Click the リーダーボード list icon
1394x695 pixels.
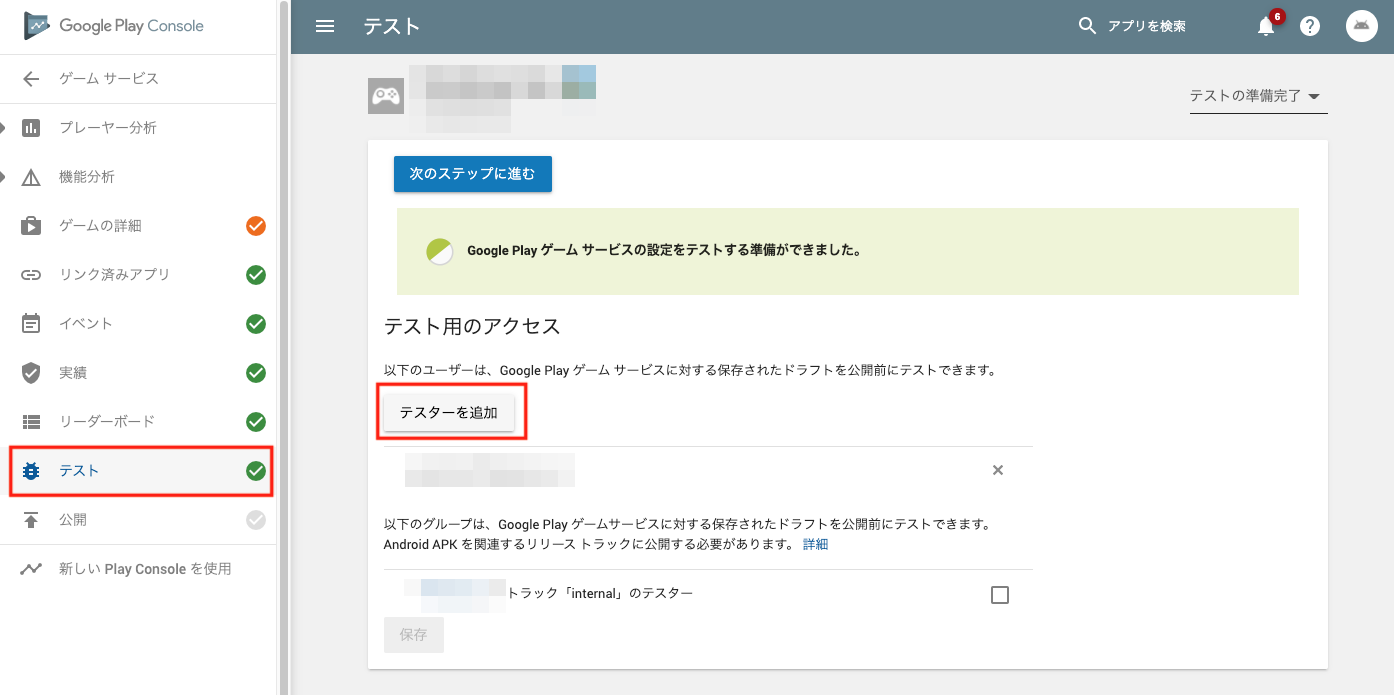(31, 422)
